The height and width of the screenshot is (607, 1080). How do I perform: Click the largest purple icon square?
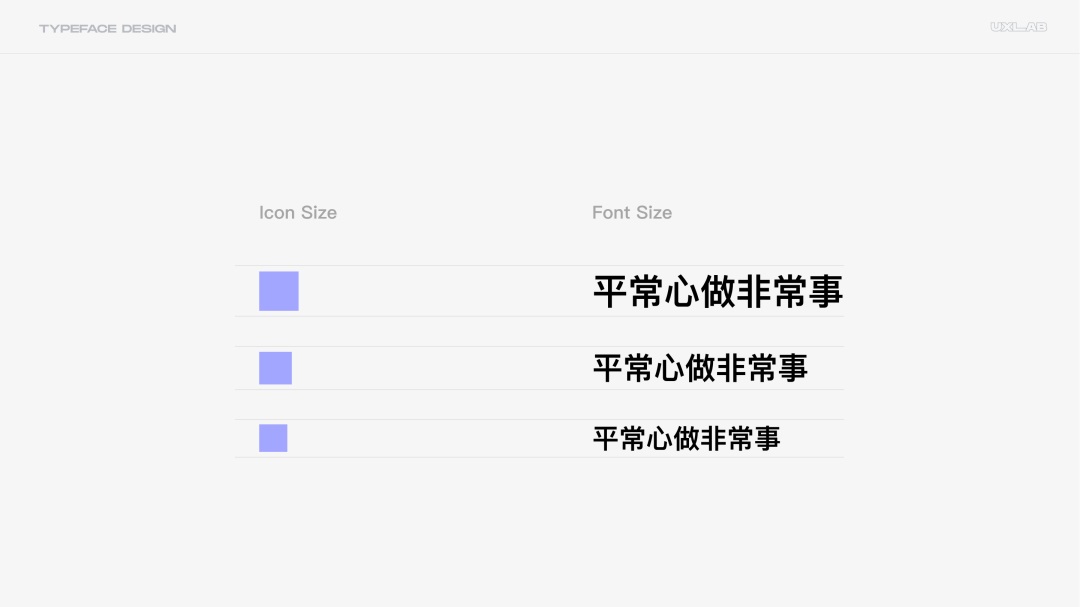point(278,291)
